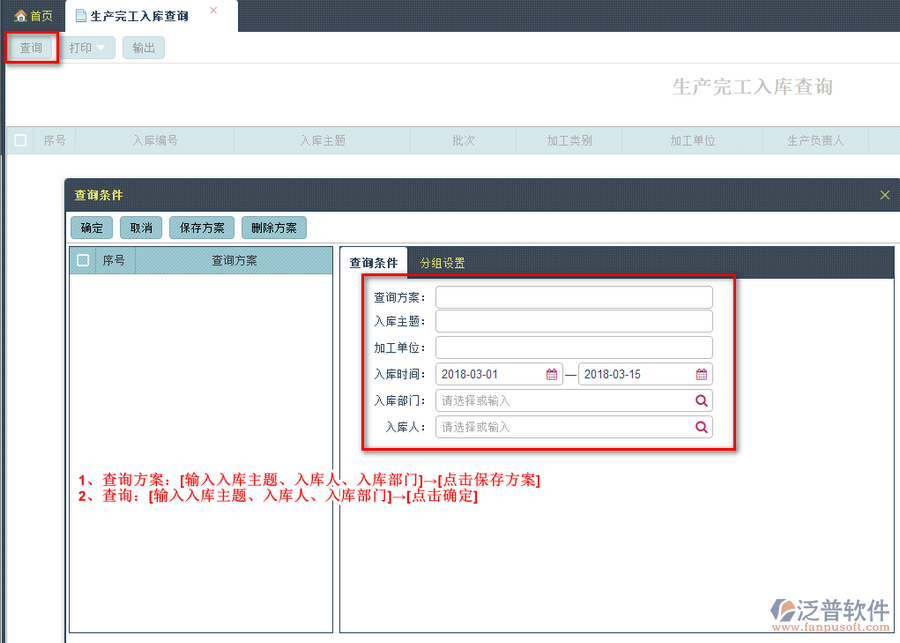Click the 批次 column header
This screenshot has height=643, width=900.
[x=463, y=141]
